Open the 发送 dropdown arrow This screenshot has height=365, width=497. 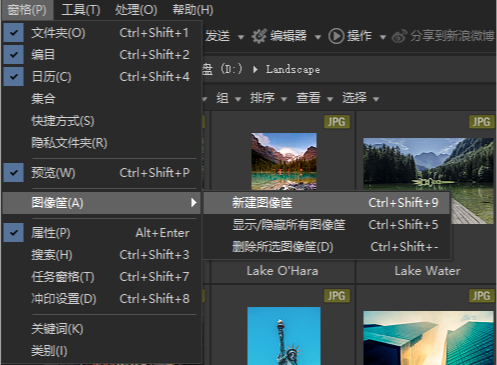coord(241,37)
